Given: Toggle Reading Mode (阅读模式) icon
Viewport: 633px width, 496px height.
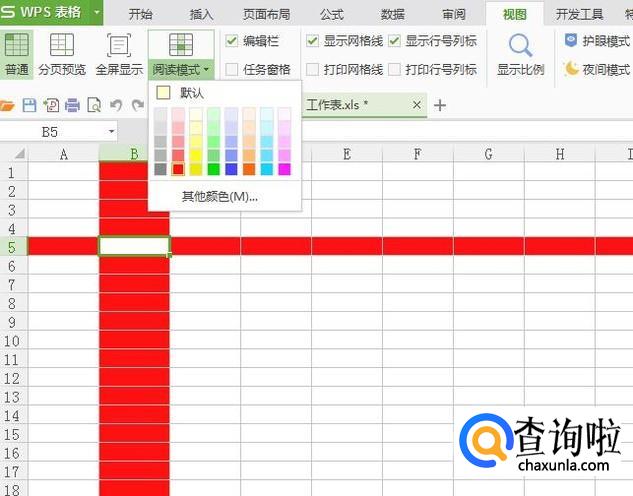Looking at the screenshot, I should coord(180,44).
